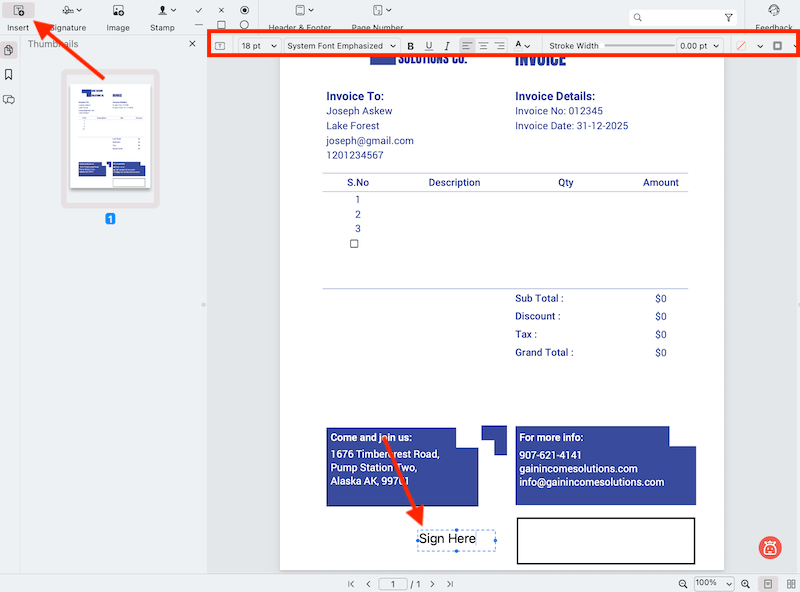Viewport: 800px width, 592px height.
Task: Go to the first page
Action: point(351,584)
